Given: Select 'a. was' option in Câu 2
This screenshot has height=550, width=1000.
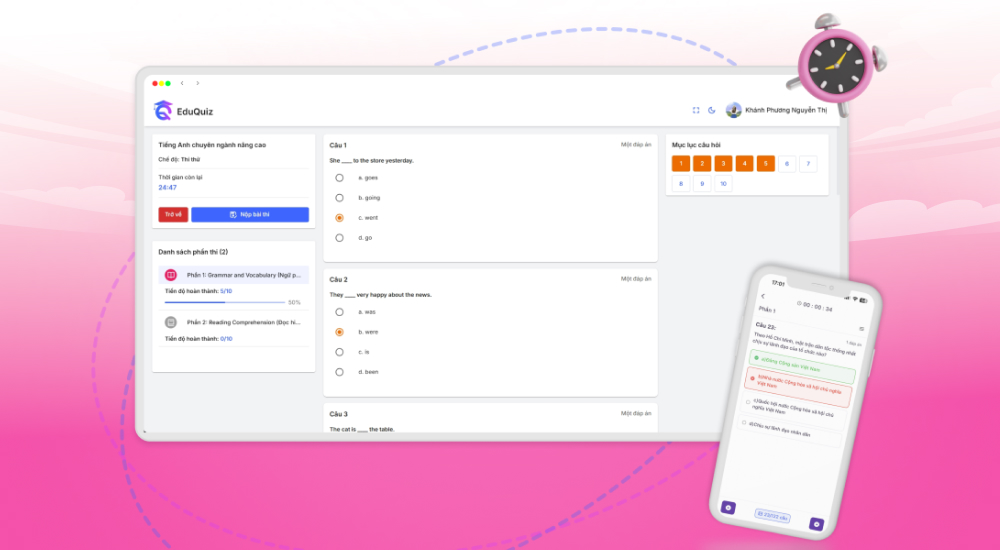Looking at the screenshot, I should pos(340,311).
